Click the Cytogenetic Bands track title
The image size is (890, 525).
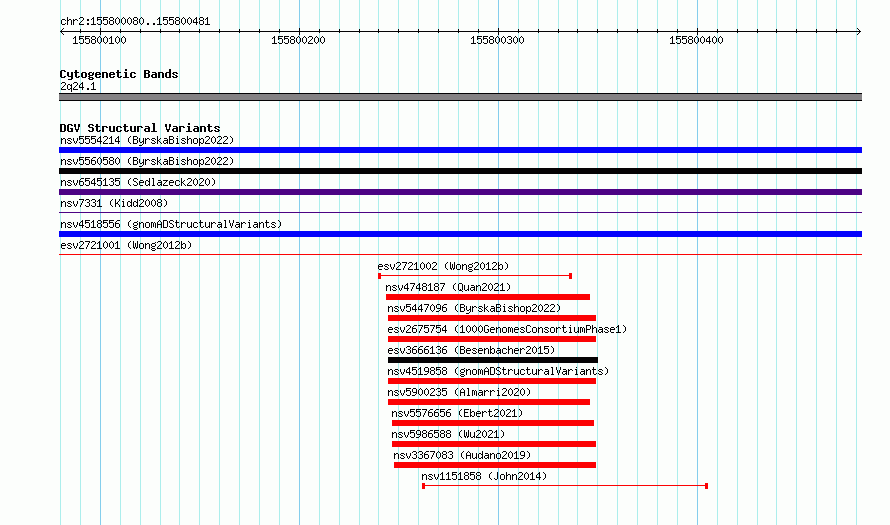[x=119, y=74]
